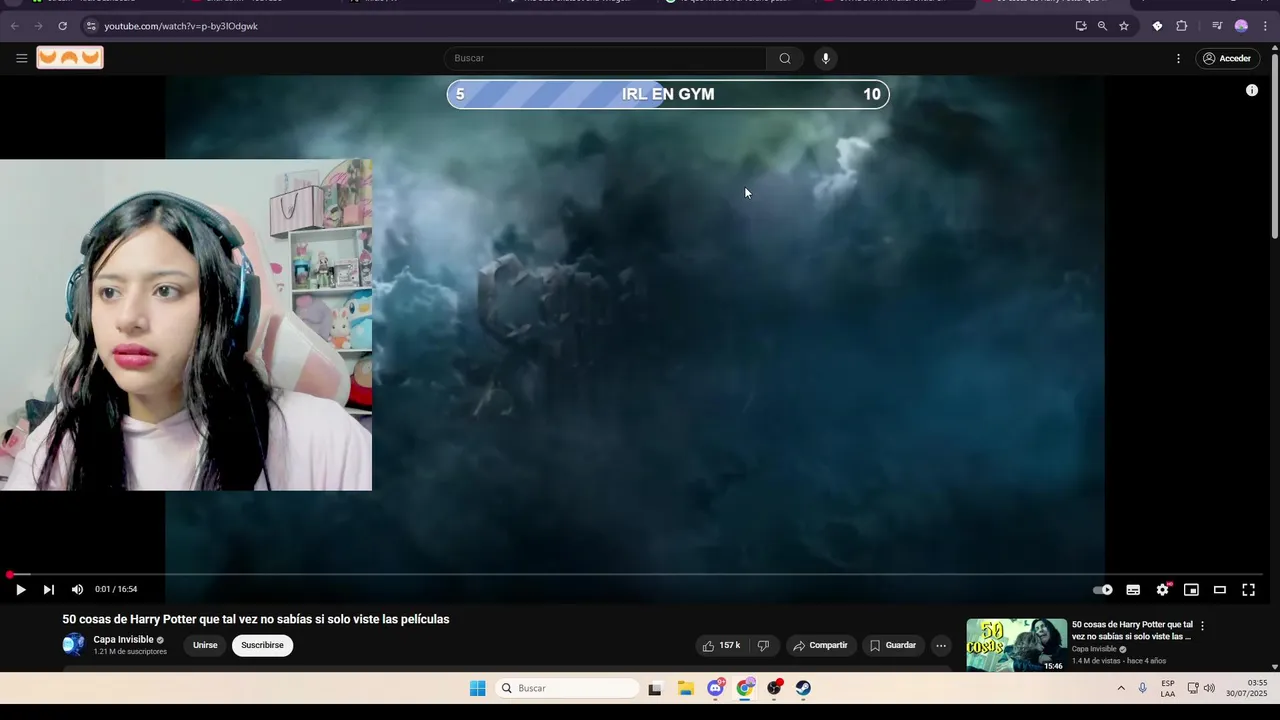1280x720 pixels.
Task: Open the recommended 50 cosas video thumbnail
Action: tap(1016, 645)
